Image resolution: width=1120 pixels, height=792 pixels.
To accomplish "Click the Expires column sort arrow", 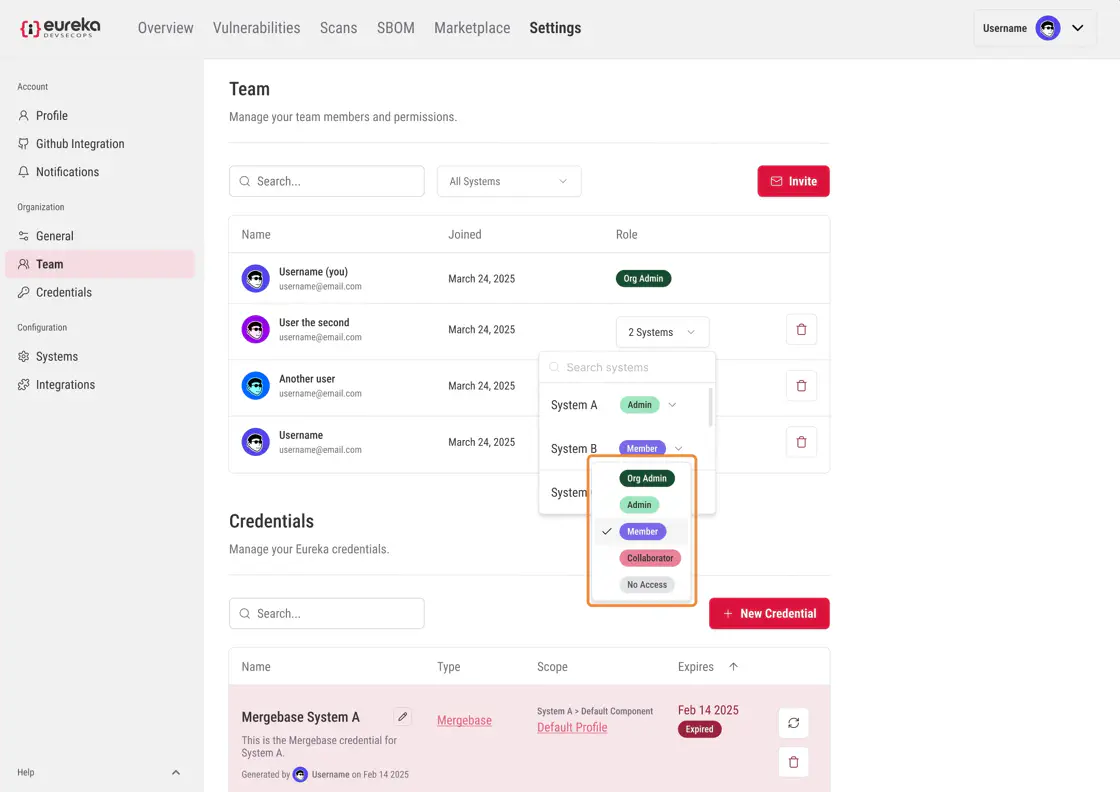I will click(x=733, y=667).
